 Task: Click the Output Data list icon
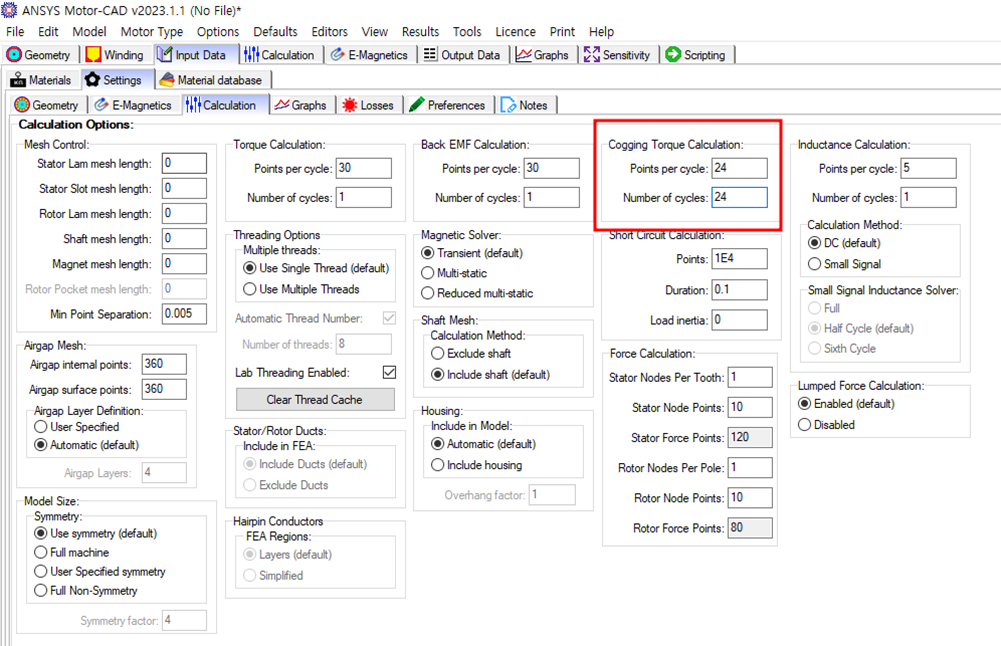[x=430, y=54]
